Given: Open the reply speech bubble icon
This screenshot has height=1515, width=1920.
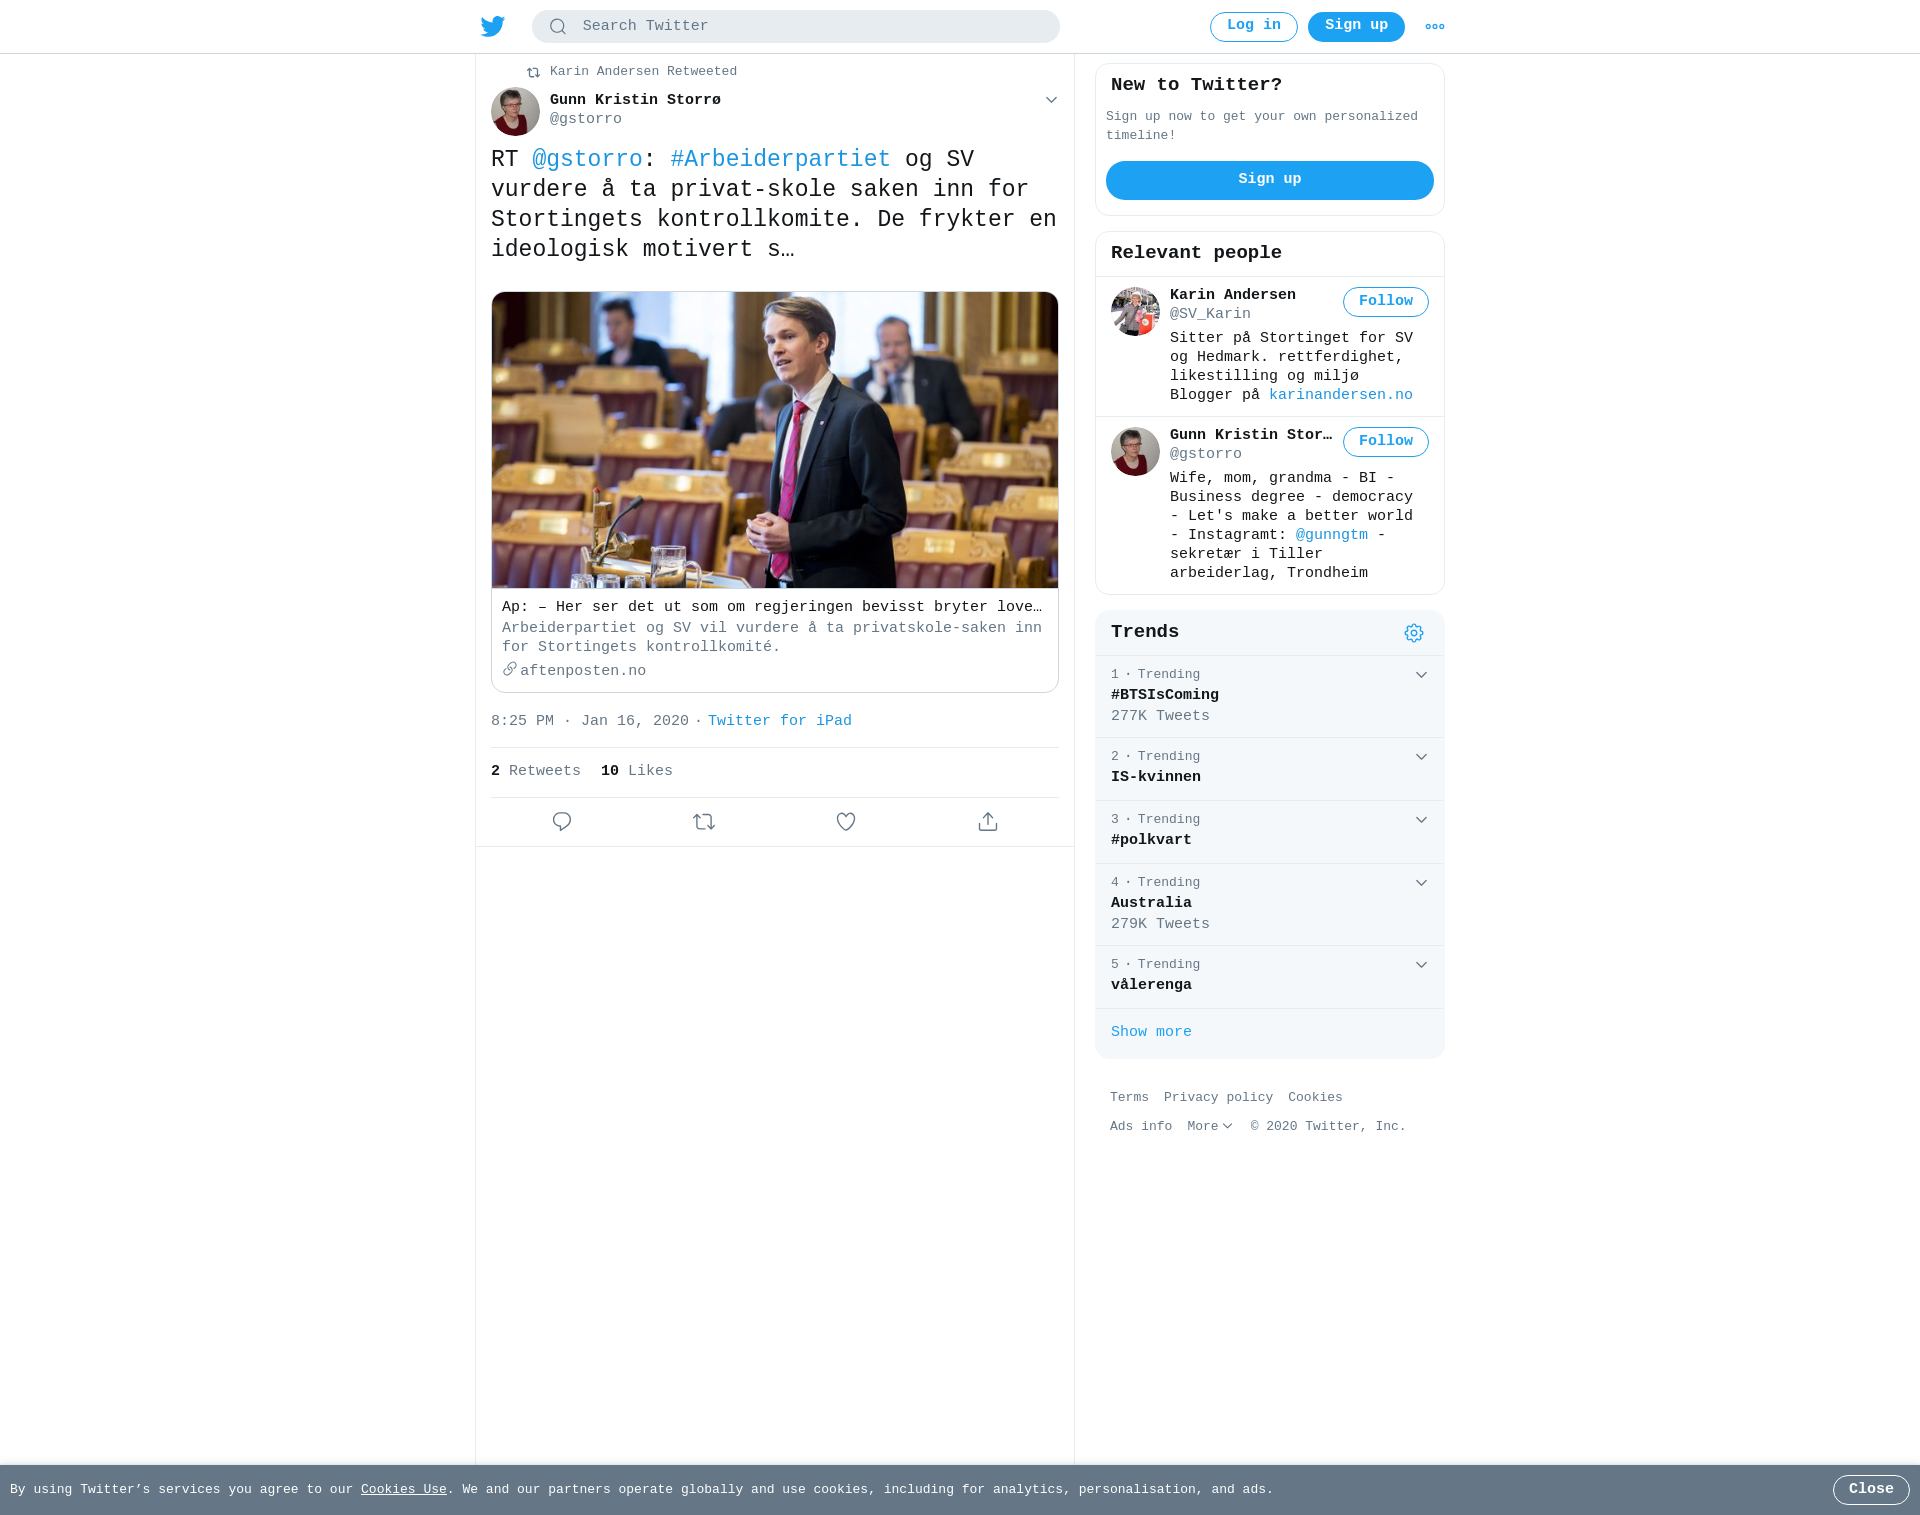Looking at the screenshot, I should pos(562,822).
